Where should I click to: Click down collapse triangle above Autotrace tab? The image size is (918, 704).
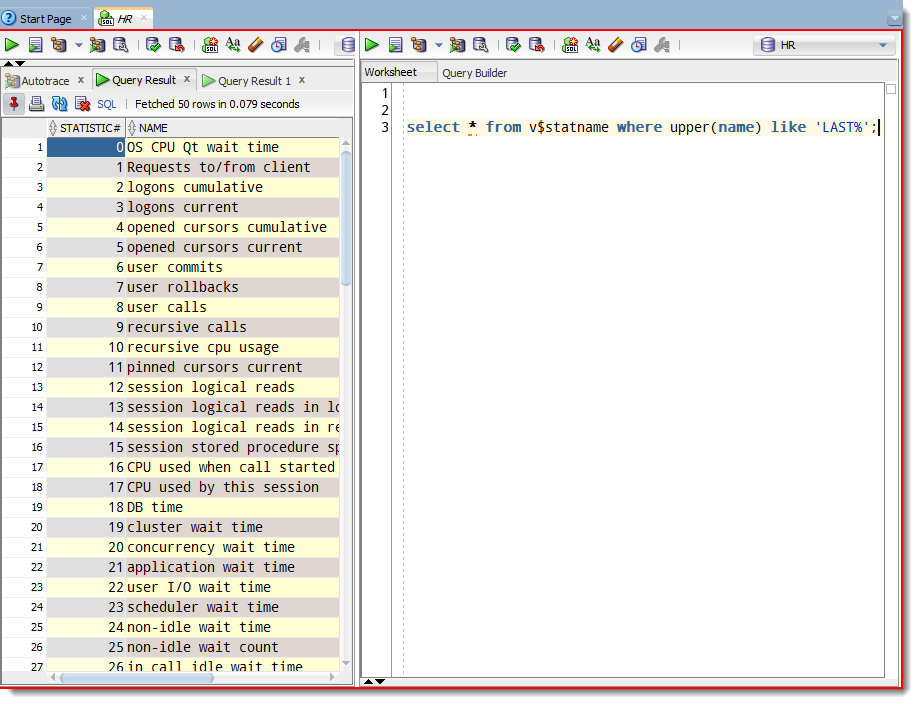click(20, 63)
